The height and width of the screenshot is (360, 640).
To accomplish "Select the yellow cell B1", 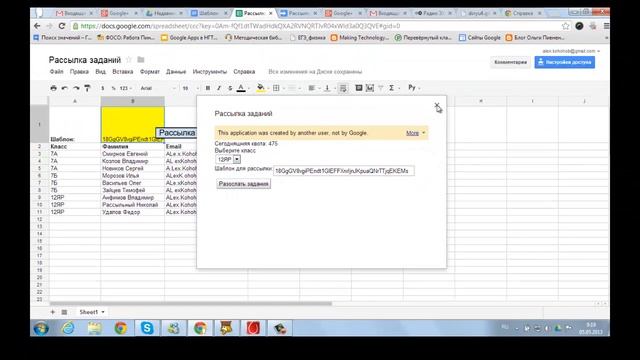I will (x=133, y=124).
